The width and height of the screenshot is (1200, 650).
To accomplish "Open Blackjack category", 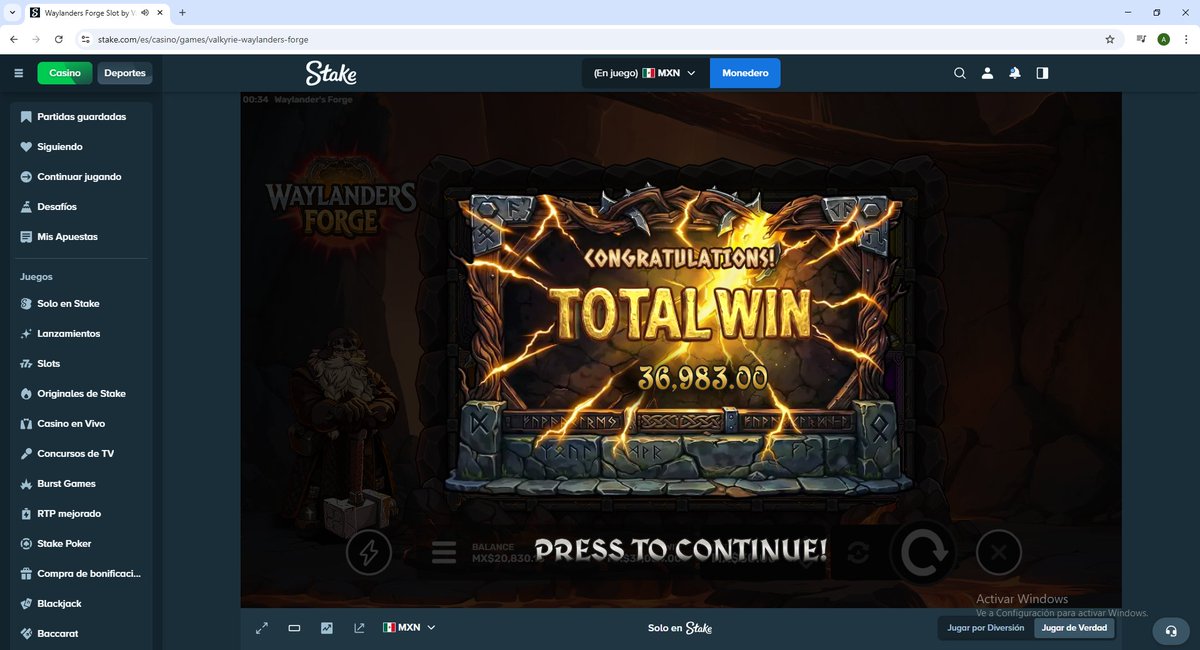I will tap(81, 604).
